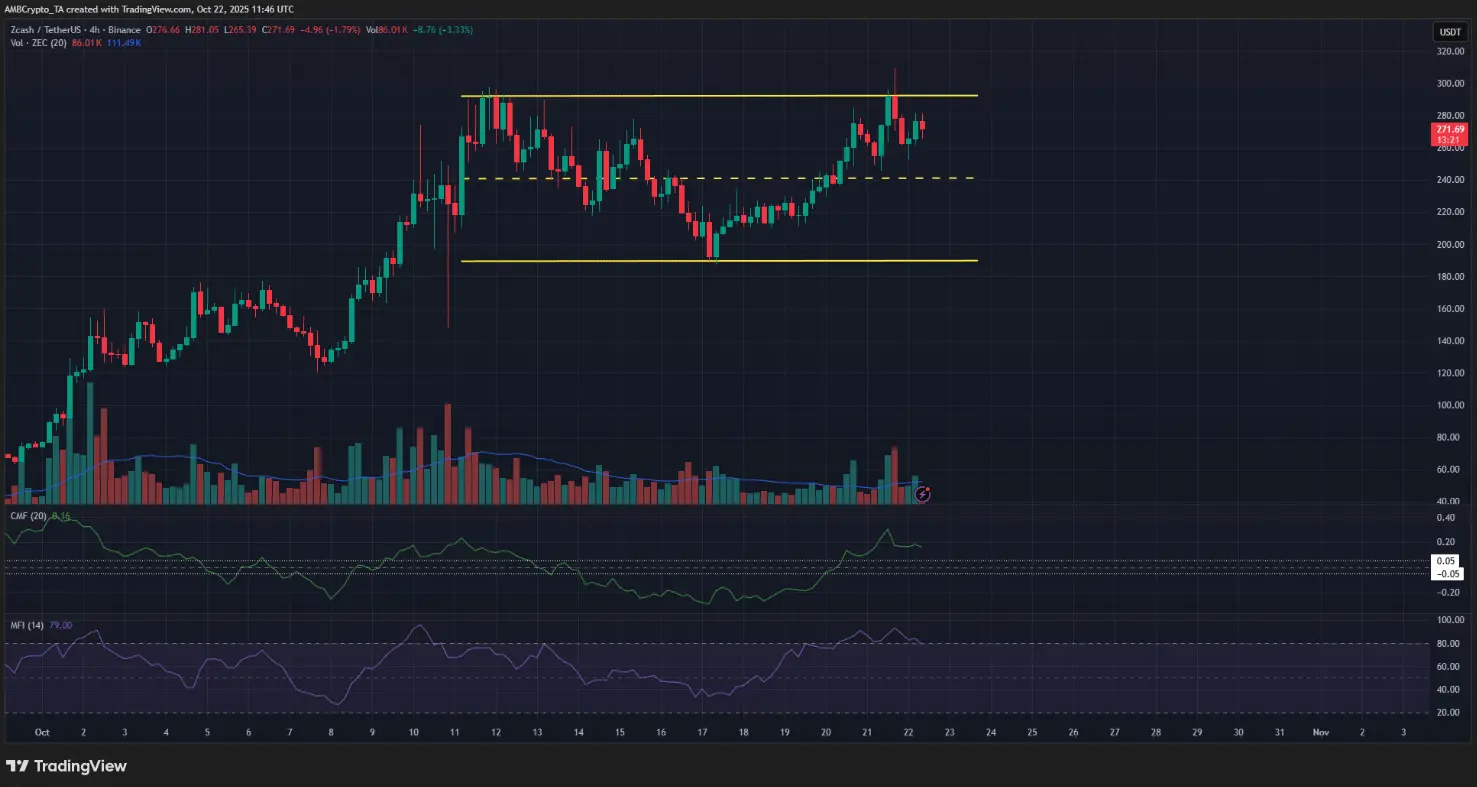
Task: Open the MFI (14) indicator label
Action: tap(26, 625)
